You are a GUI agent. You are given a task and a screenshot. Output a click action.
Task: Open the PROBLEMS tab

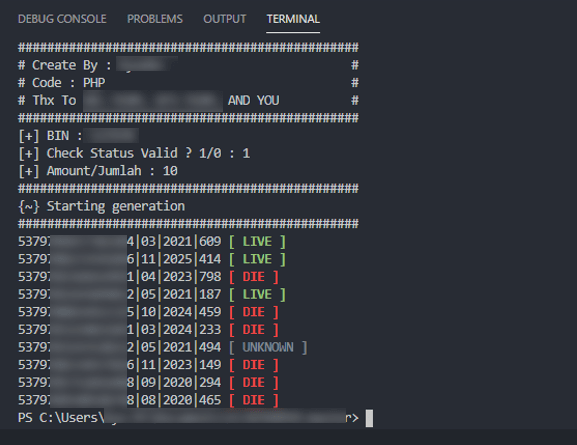coord(155,19)
